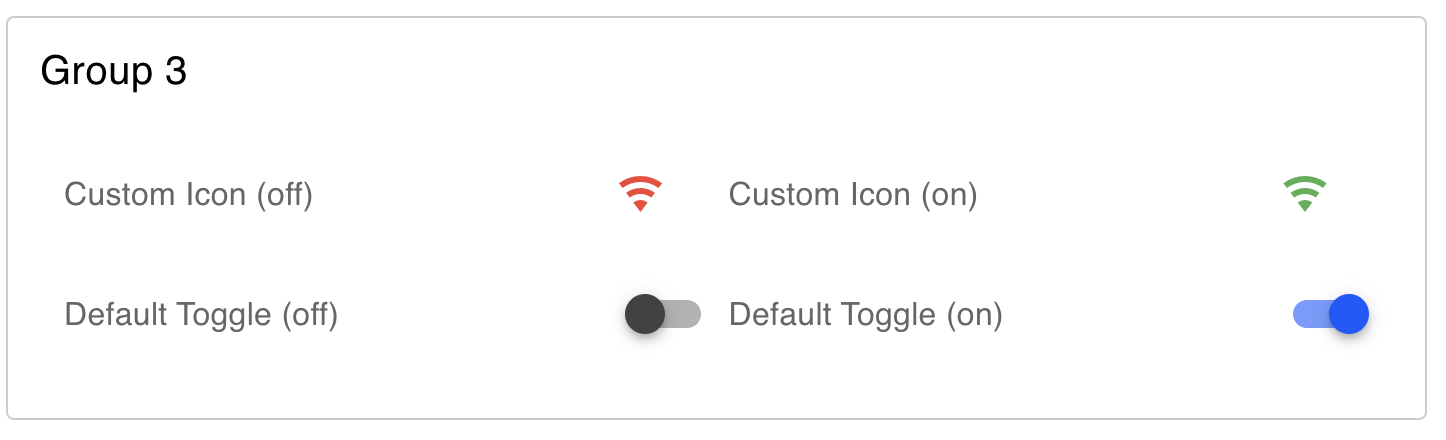The height and width of the screenshot is (440, 1446).
Task: Turn off the Default Toggle (on) switch
Action: tap(1331, 314)
